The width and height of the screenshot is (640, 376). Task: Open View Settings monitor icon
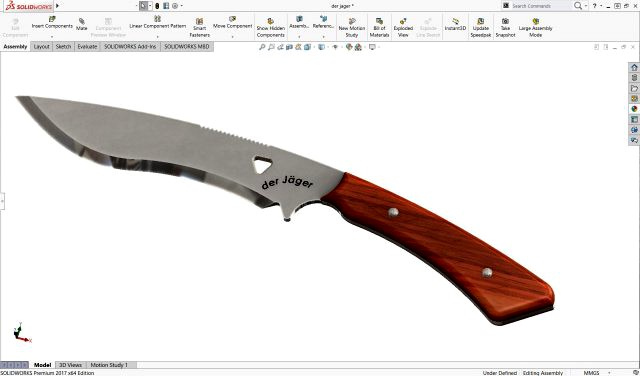(372, 47)
